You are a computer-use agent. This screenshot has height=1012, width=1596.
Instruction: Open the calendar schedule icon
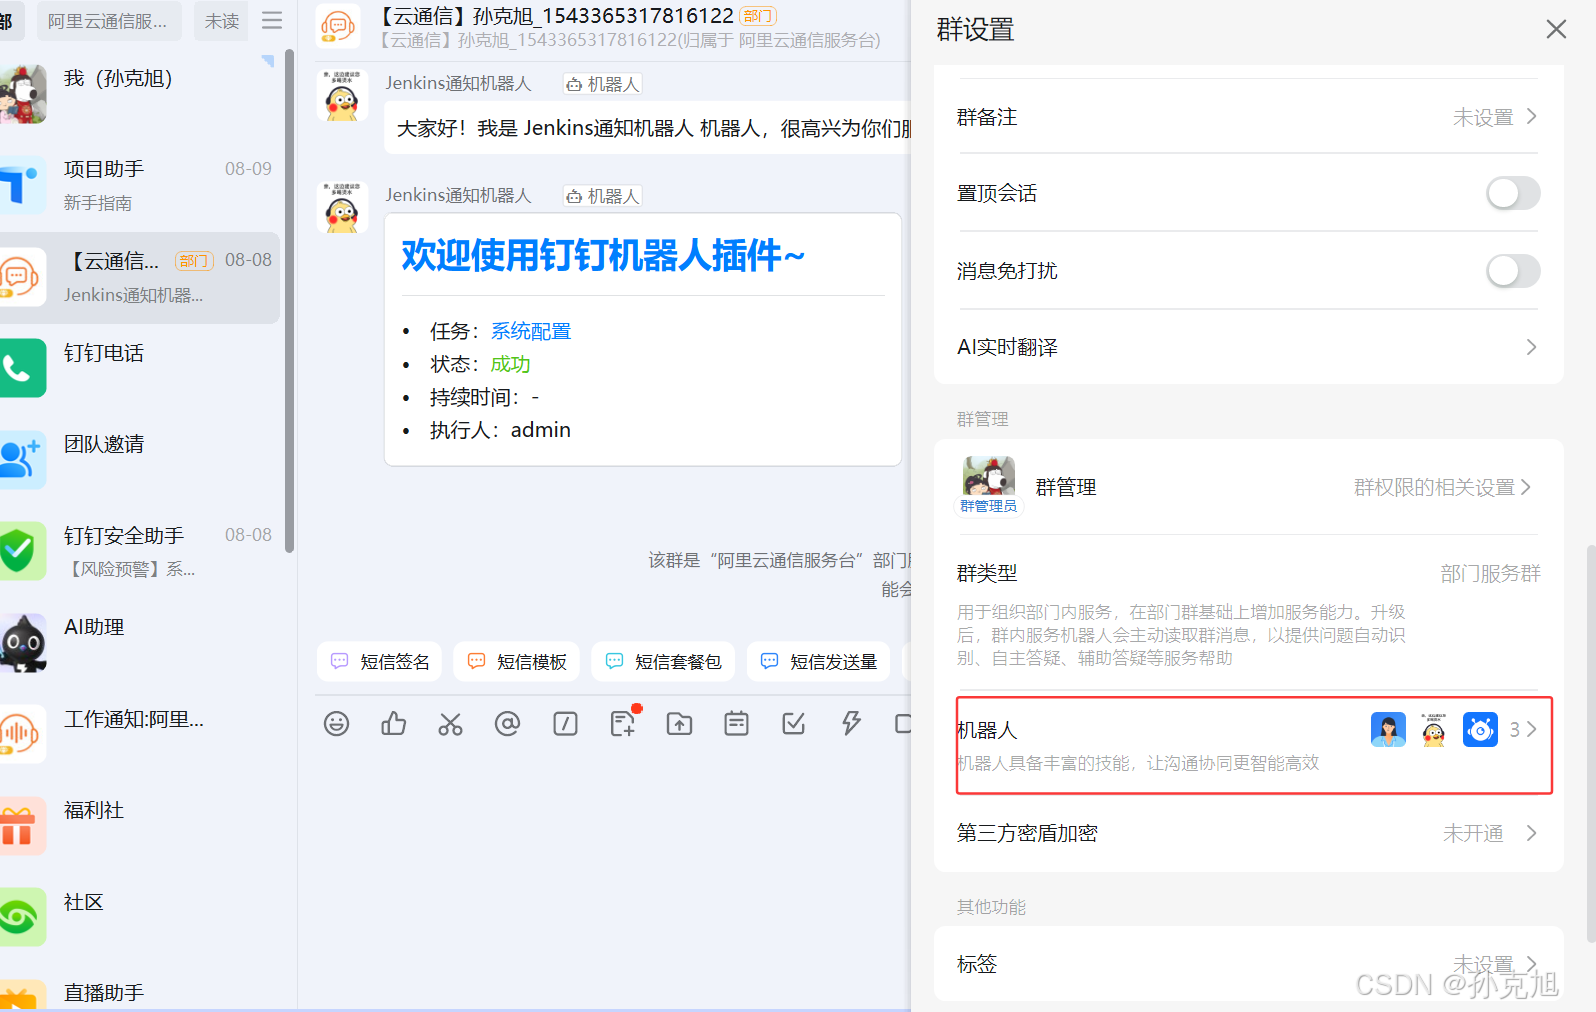pyautogui.click(x=737, y=723)
